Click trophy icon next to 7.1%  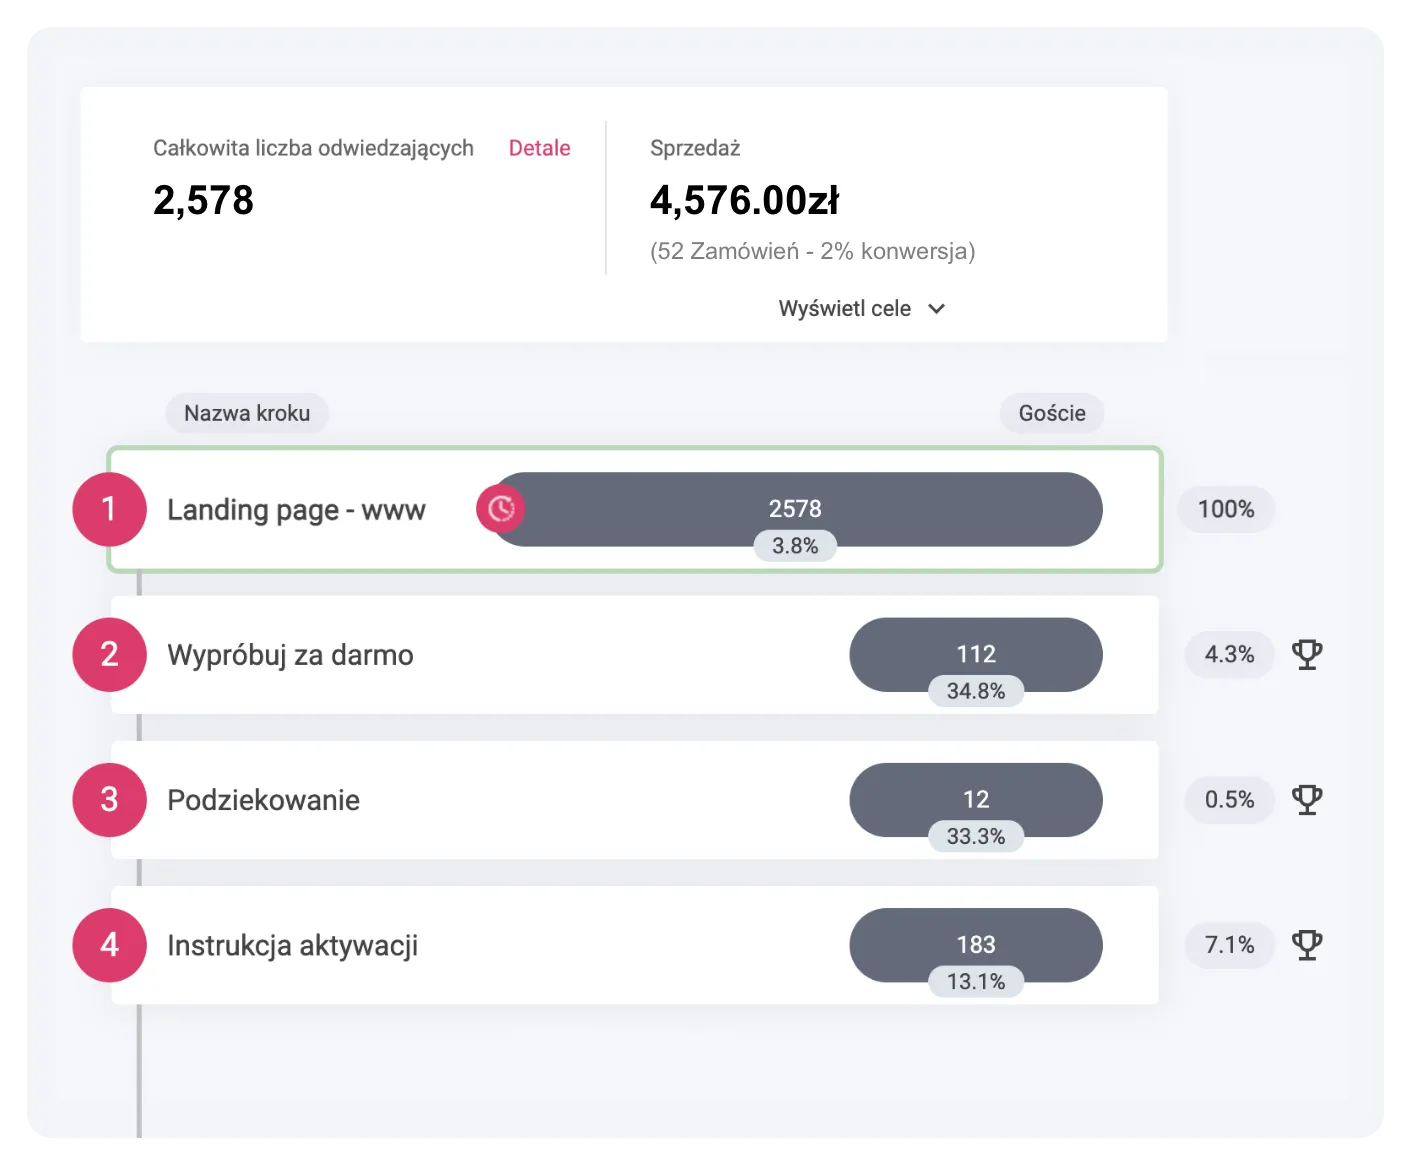point(1307,945)
